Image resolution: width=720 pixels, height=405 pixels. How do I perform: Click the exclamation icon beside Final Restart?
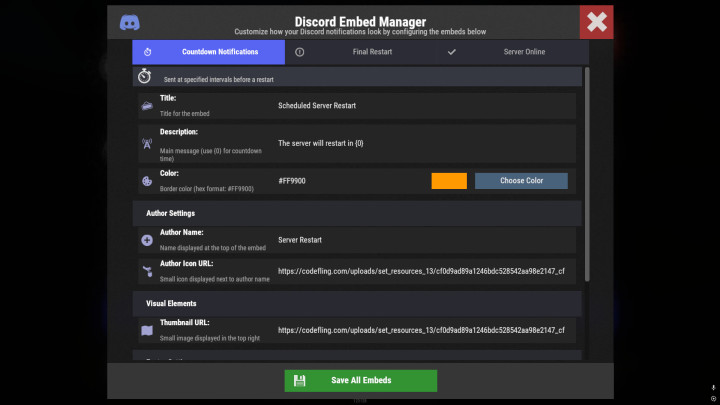coord(299,52)
